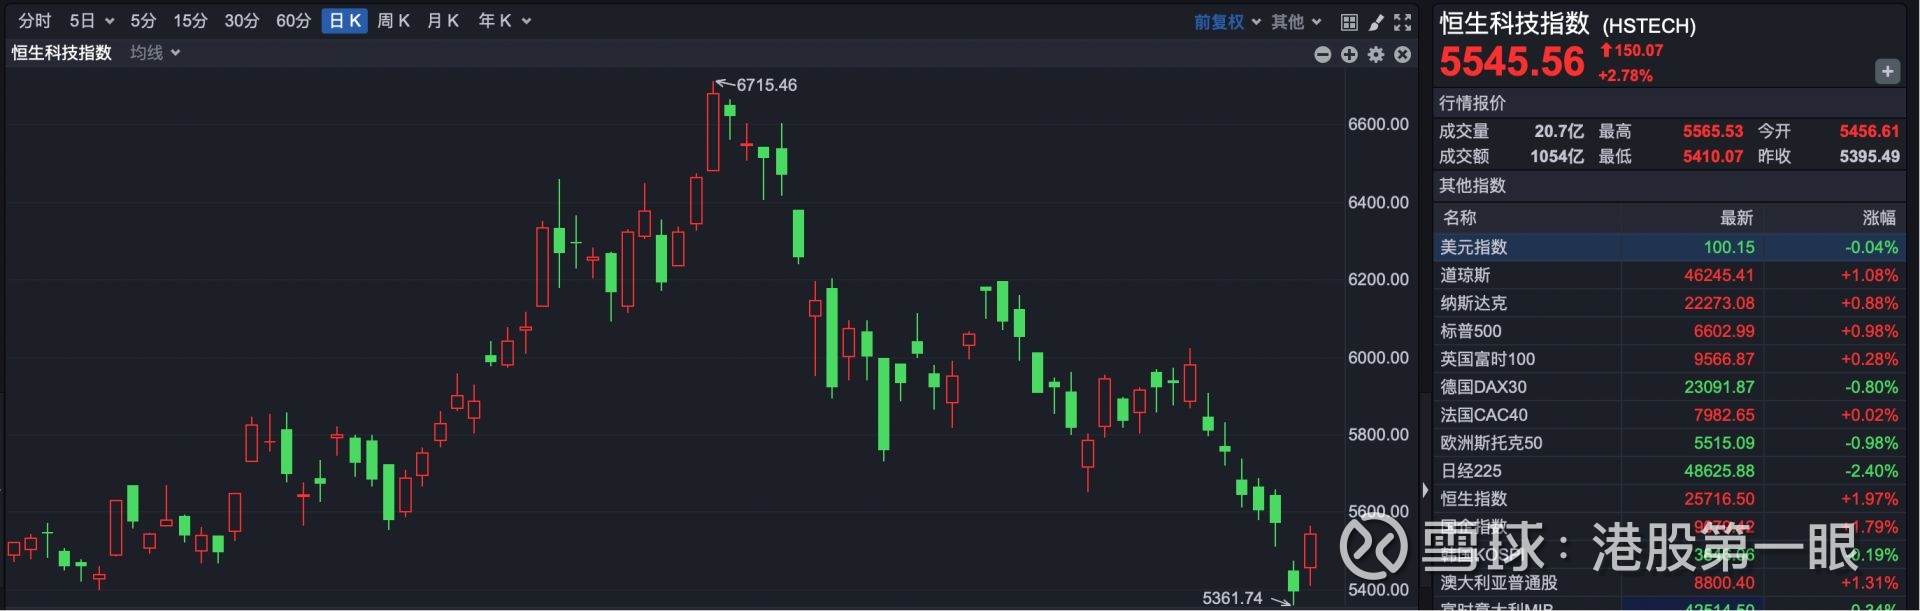Select the 月K monthly chart tab
This screenshot has width=1920, height=611.
click(442, 21)
